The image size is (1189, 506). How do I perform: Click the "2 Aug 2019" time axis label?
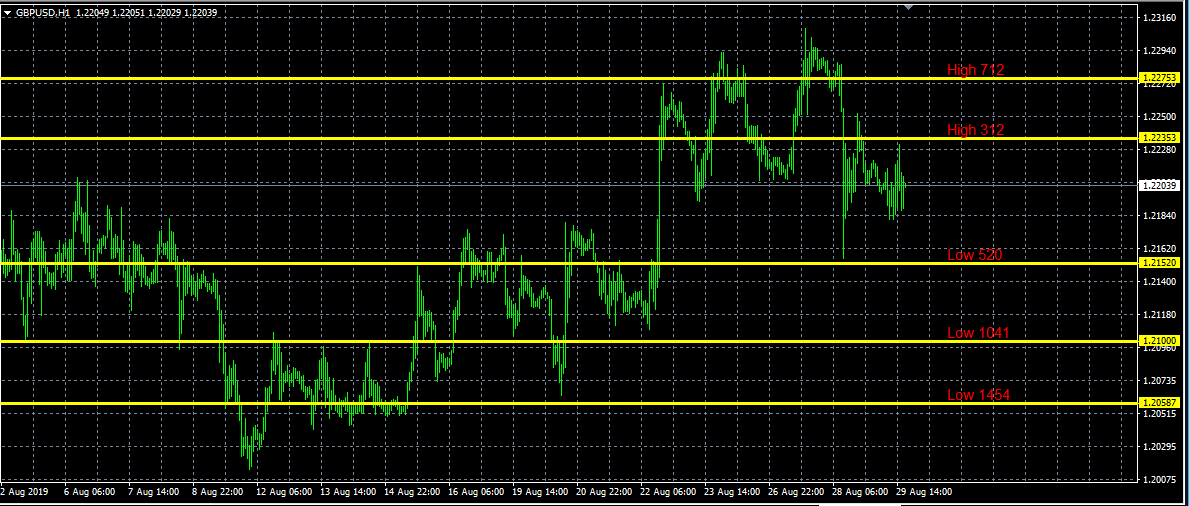click(24, 492)
